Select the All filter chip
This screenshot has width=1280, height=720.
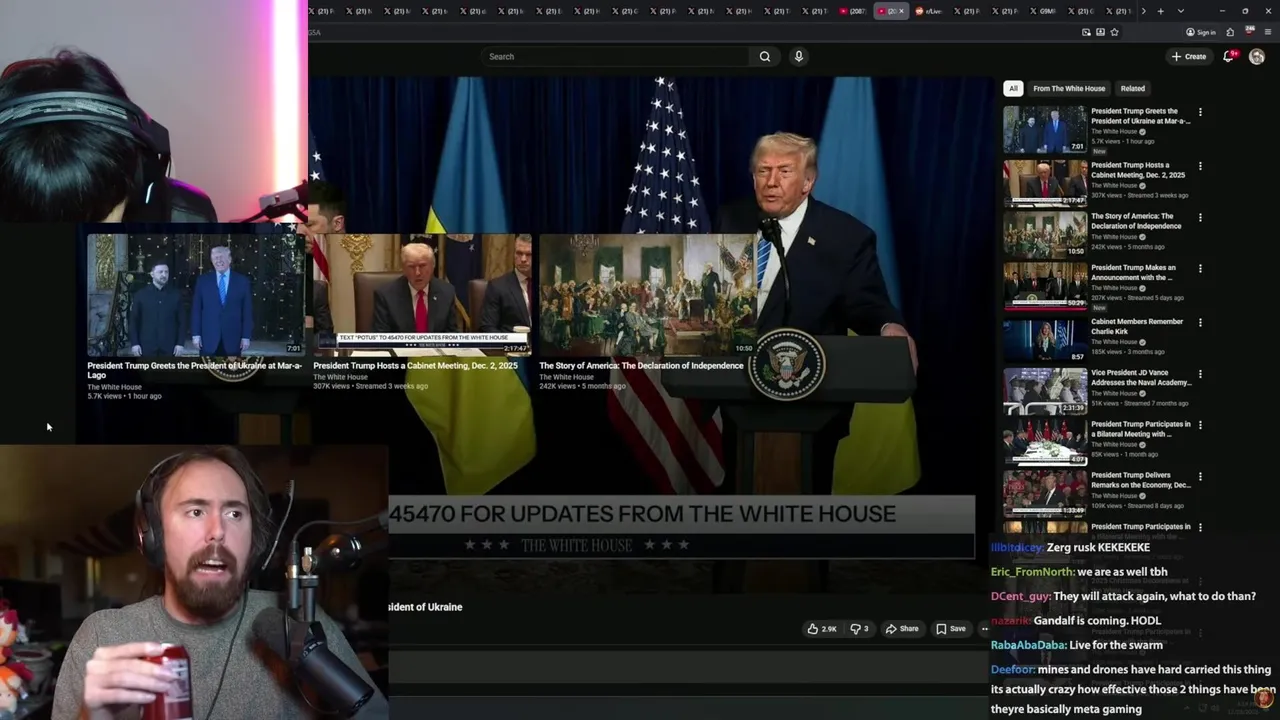[x=1013, y=89]
